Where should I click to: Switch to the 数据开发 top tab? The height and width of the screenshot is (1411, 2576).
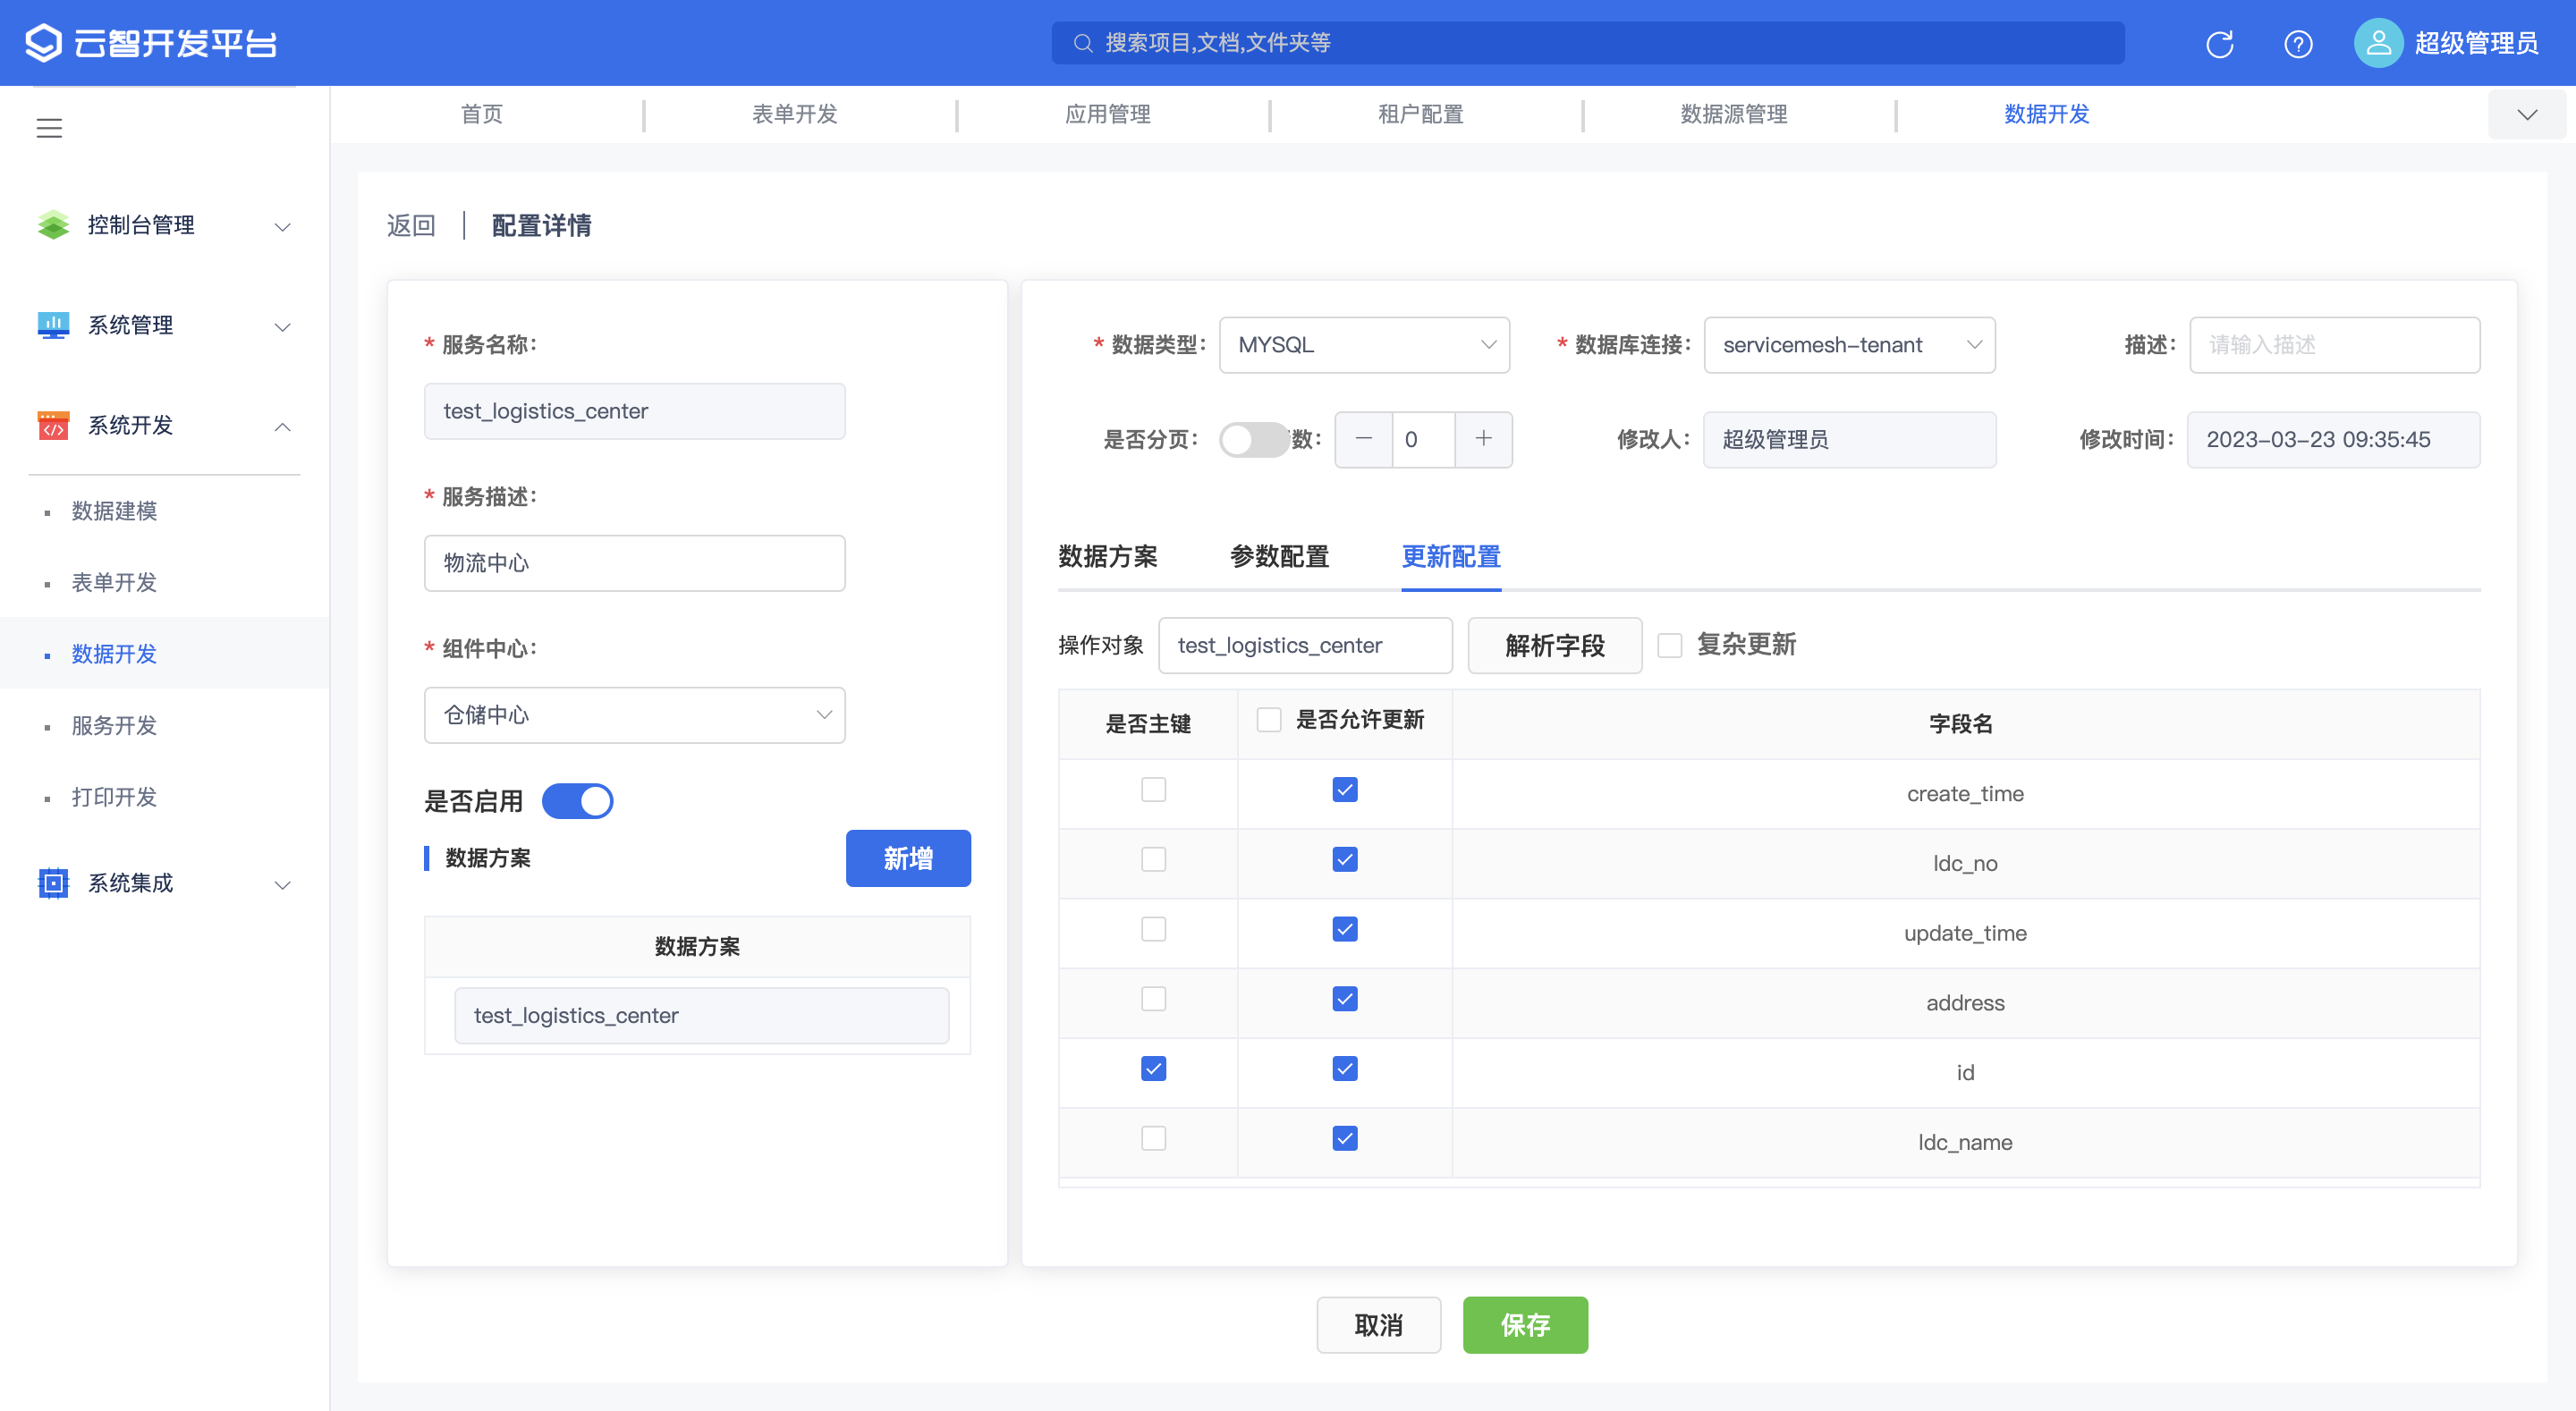click(x=2046, y=114)
